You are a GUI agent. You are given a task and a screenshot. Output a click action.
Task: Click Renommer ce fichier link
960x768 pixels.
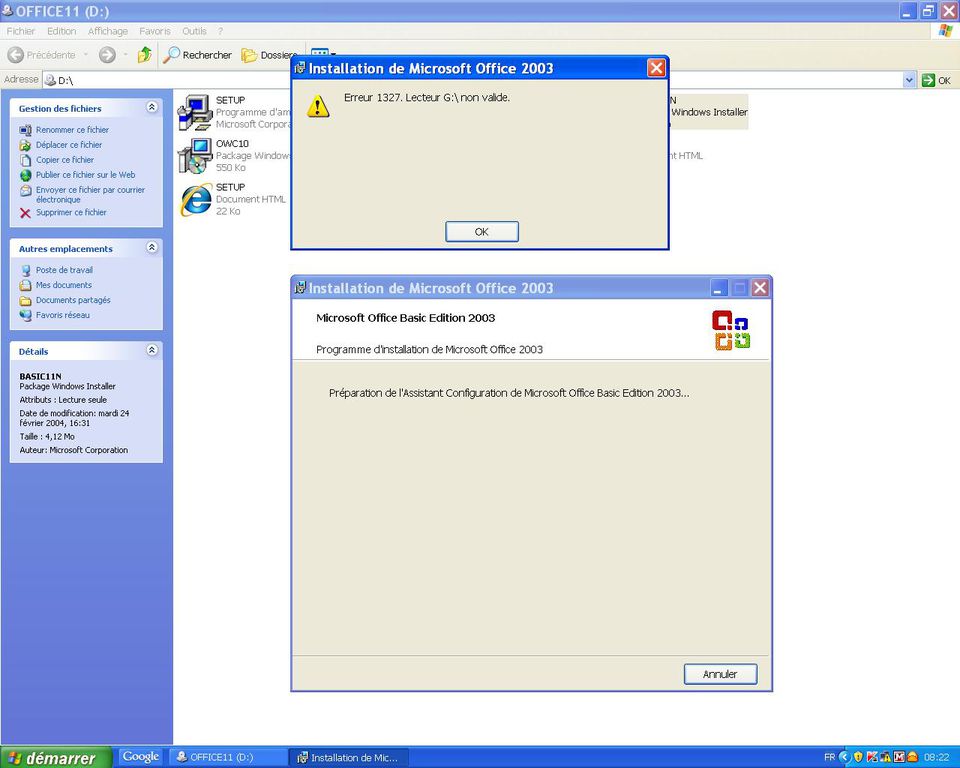[x=72, y=130]
